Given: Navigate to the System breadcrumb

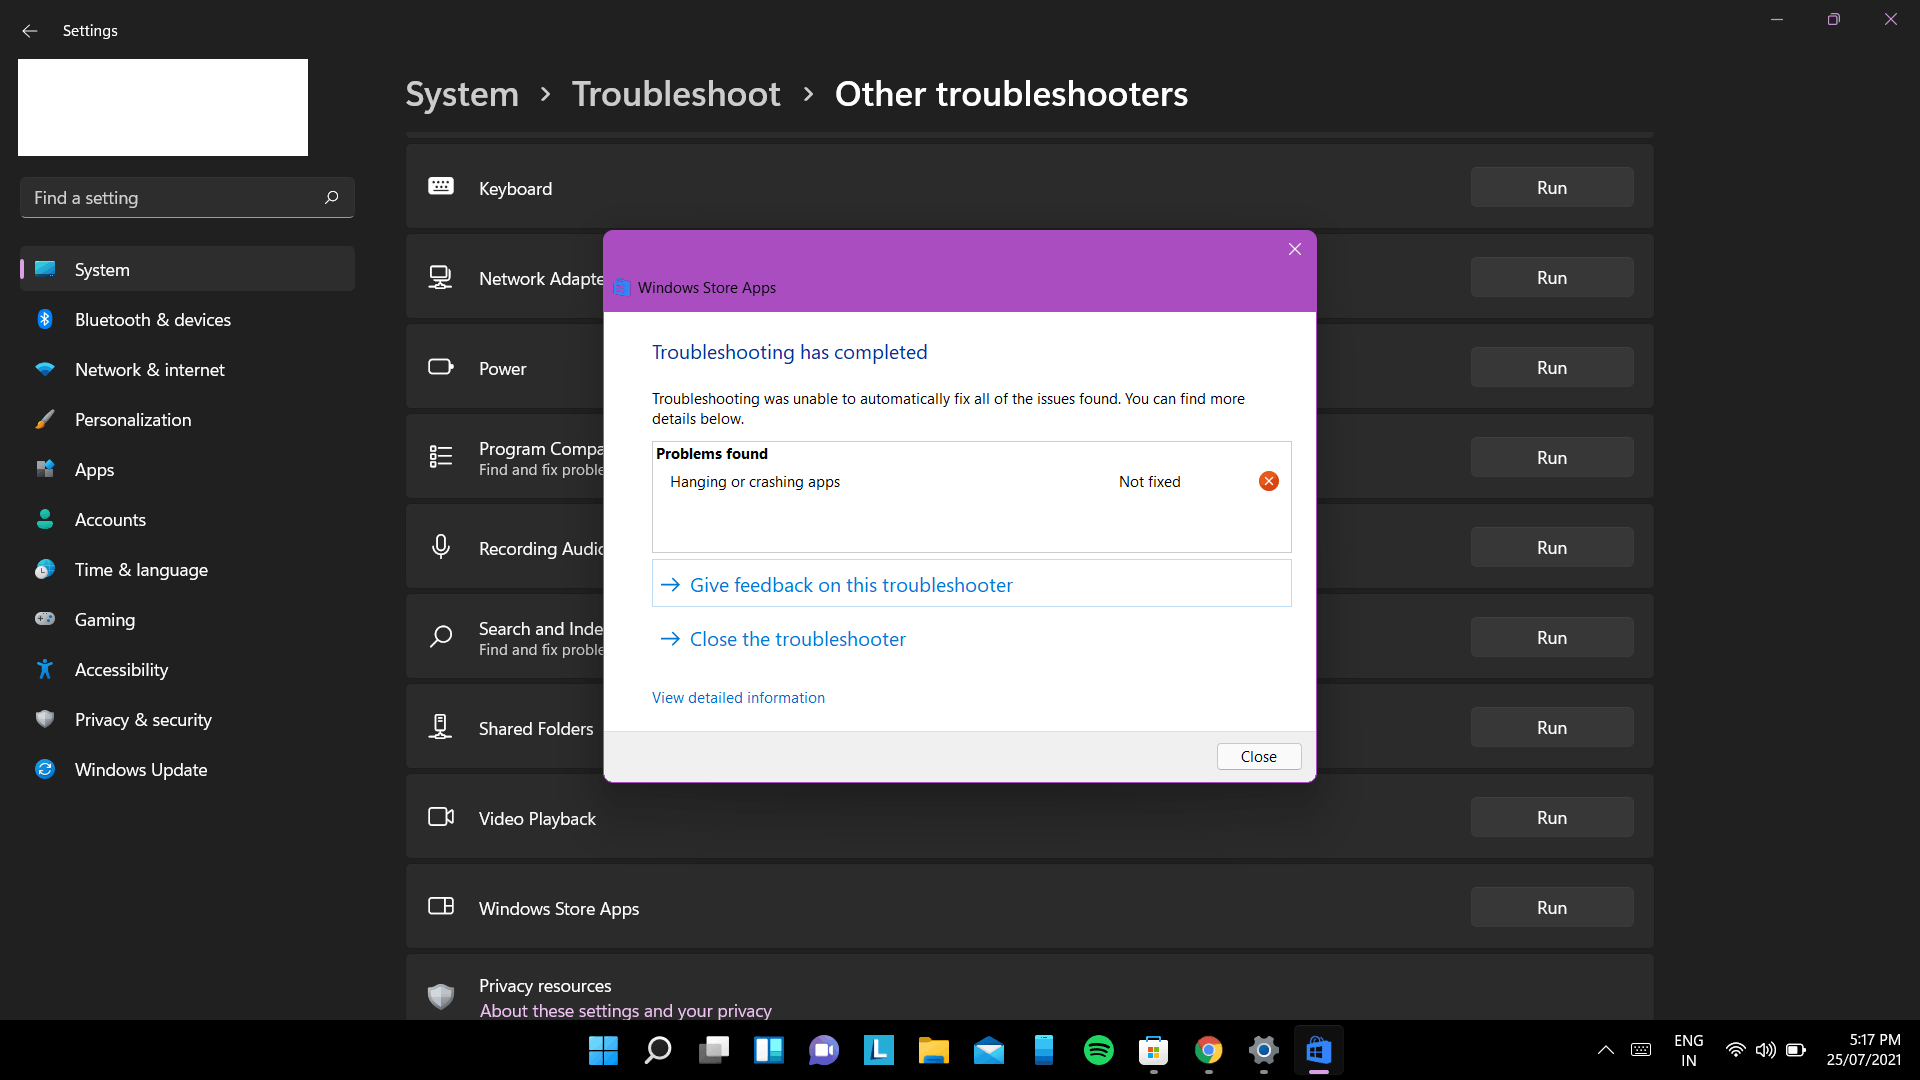Looking at the screenshot, I should [462, 94].
